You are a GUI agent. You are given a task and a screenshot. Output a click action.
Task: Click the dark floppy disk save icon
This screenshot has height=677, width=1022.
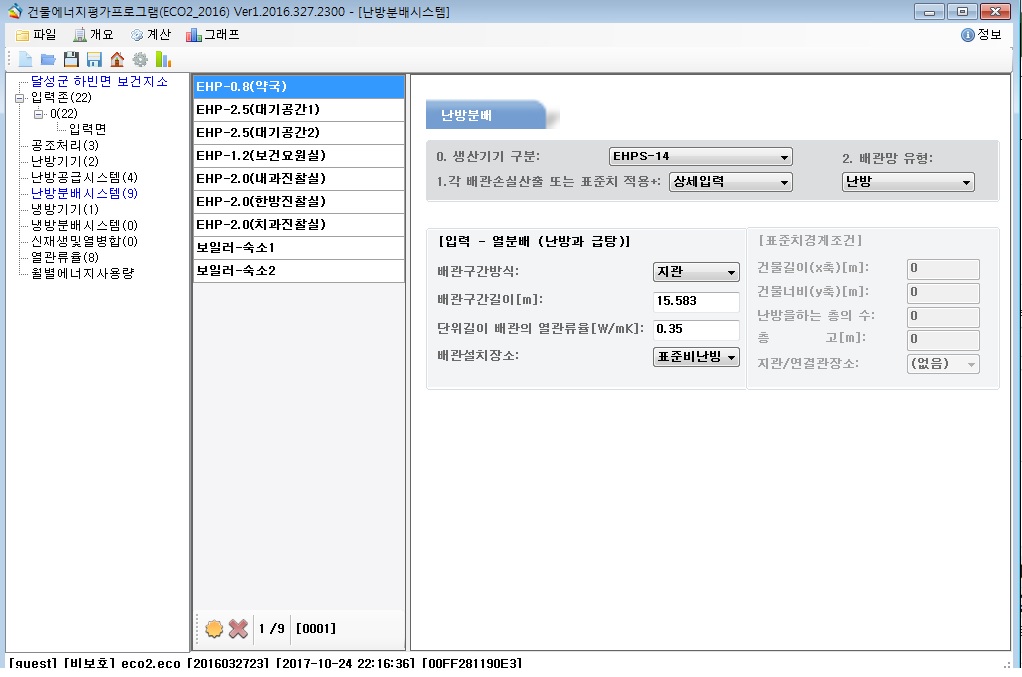(x=71, y=59)
